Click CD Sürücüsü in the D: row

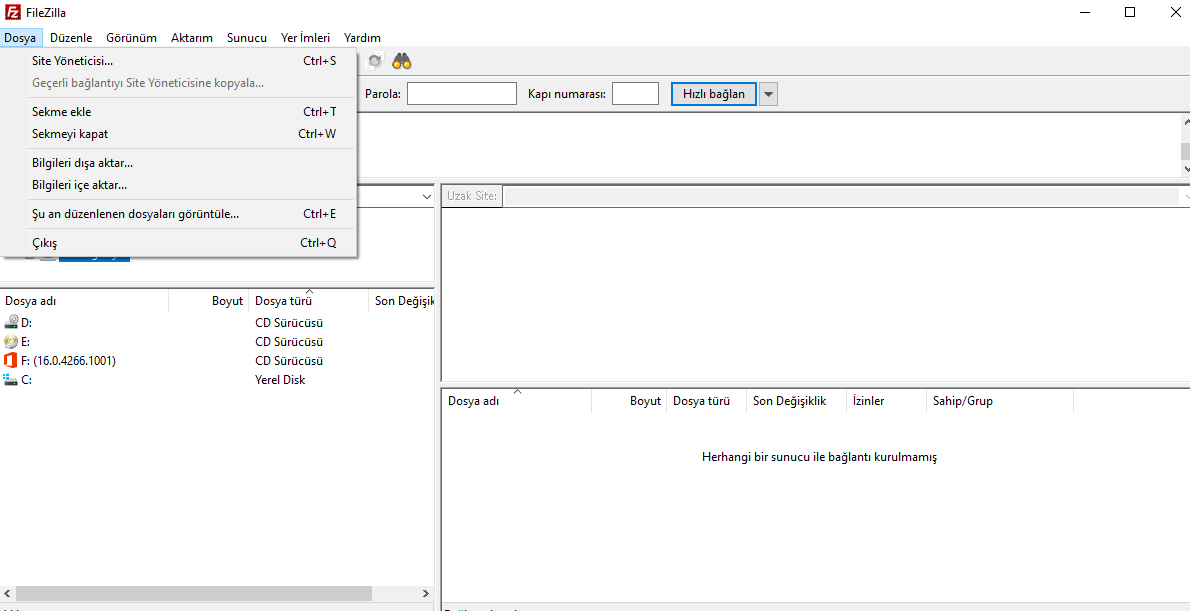tap(289, 323)
